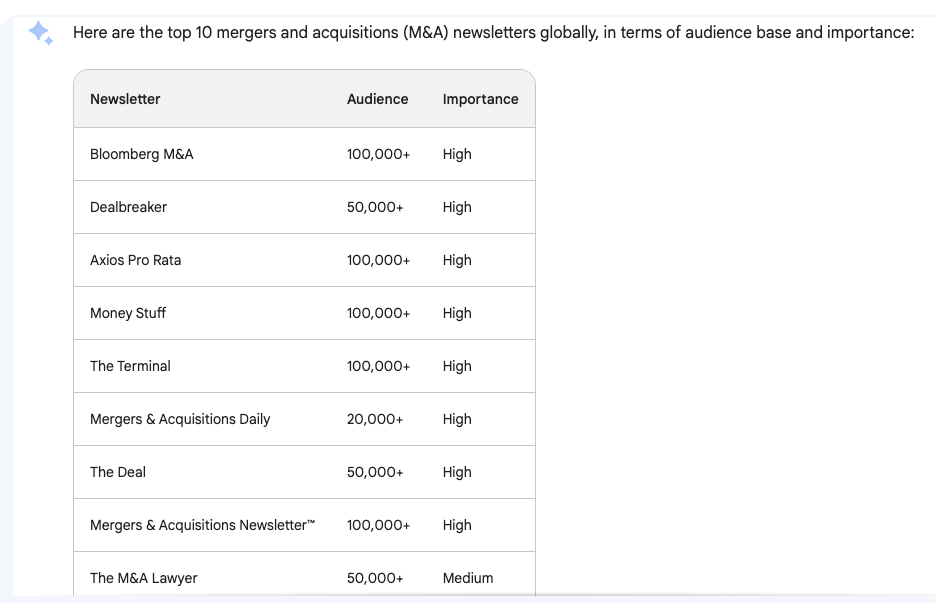Select the Audience column header
This screenshot has width=936, height=603.
377,99
